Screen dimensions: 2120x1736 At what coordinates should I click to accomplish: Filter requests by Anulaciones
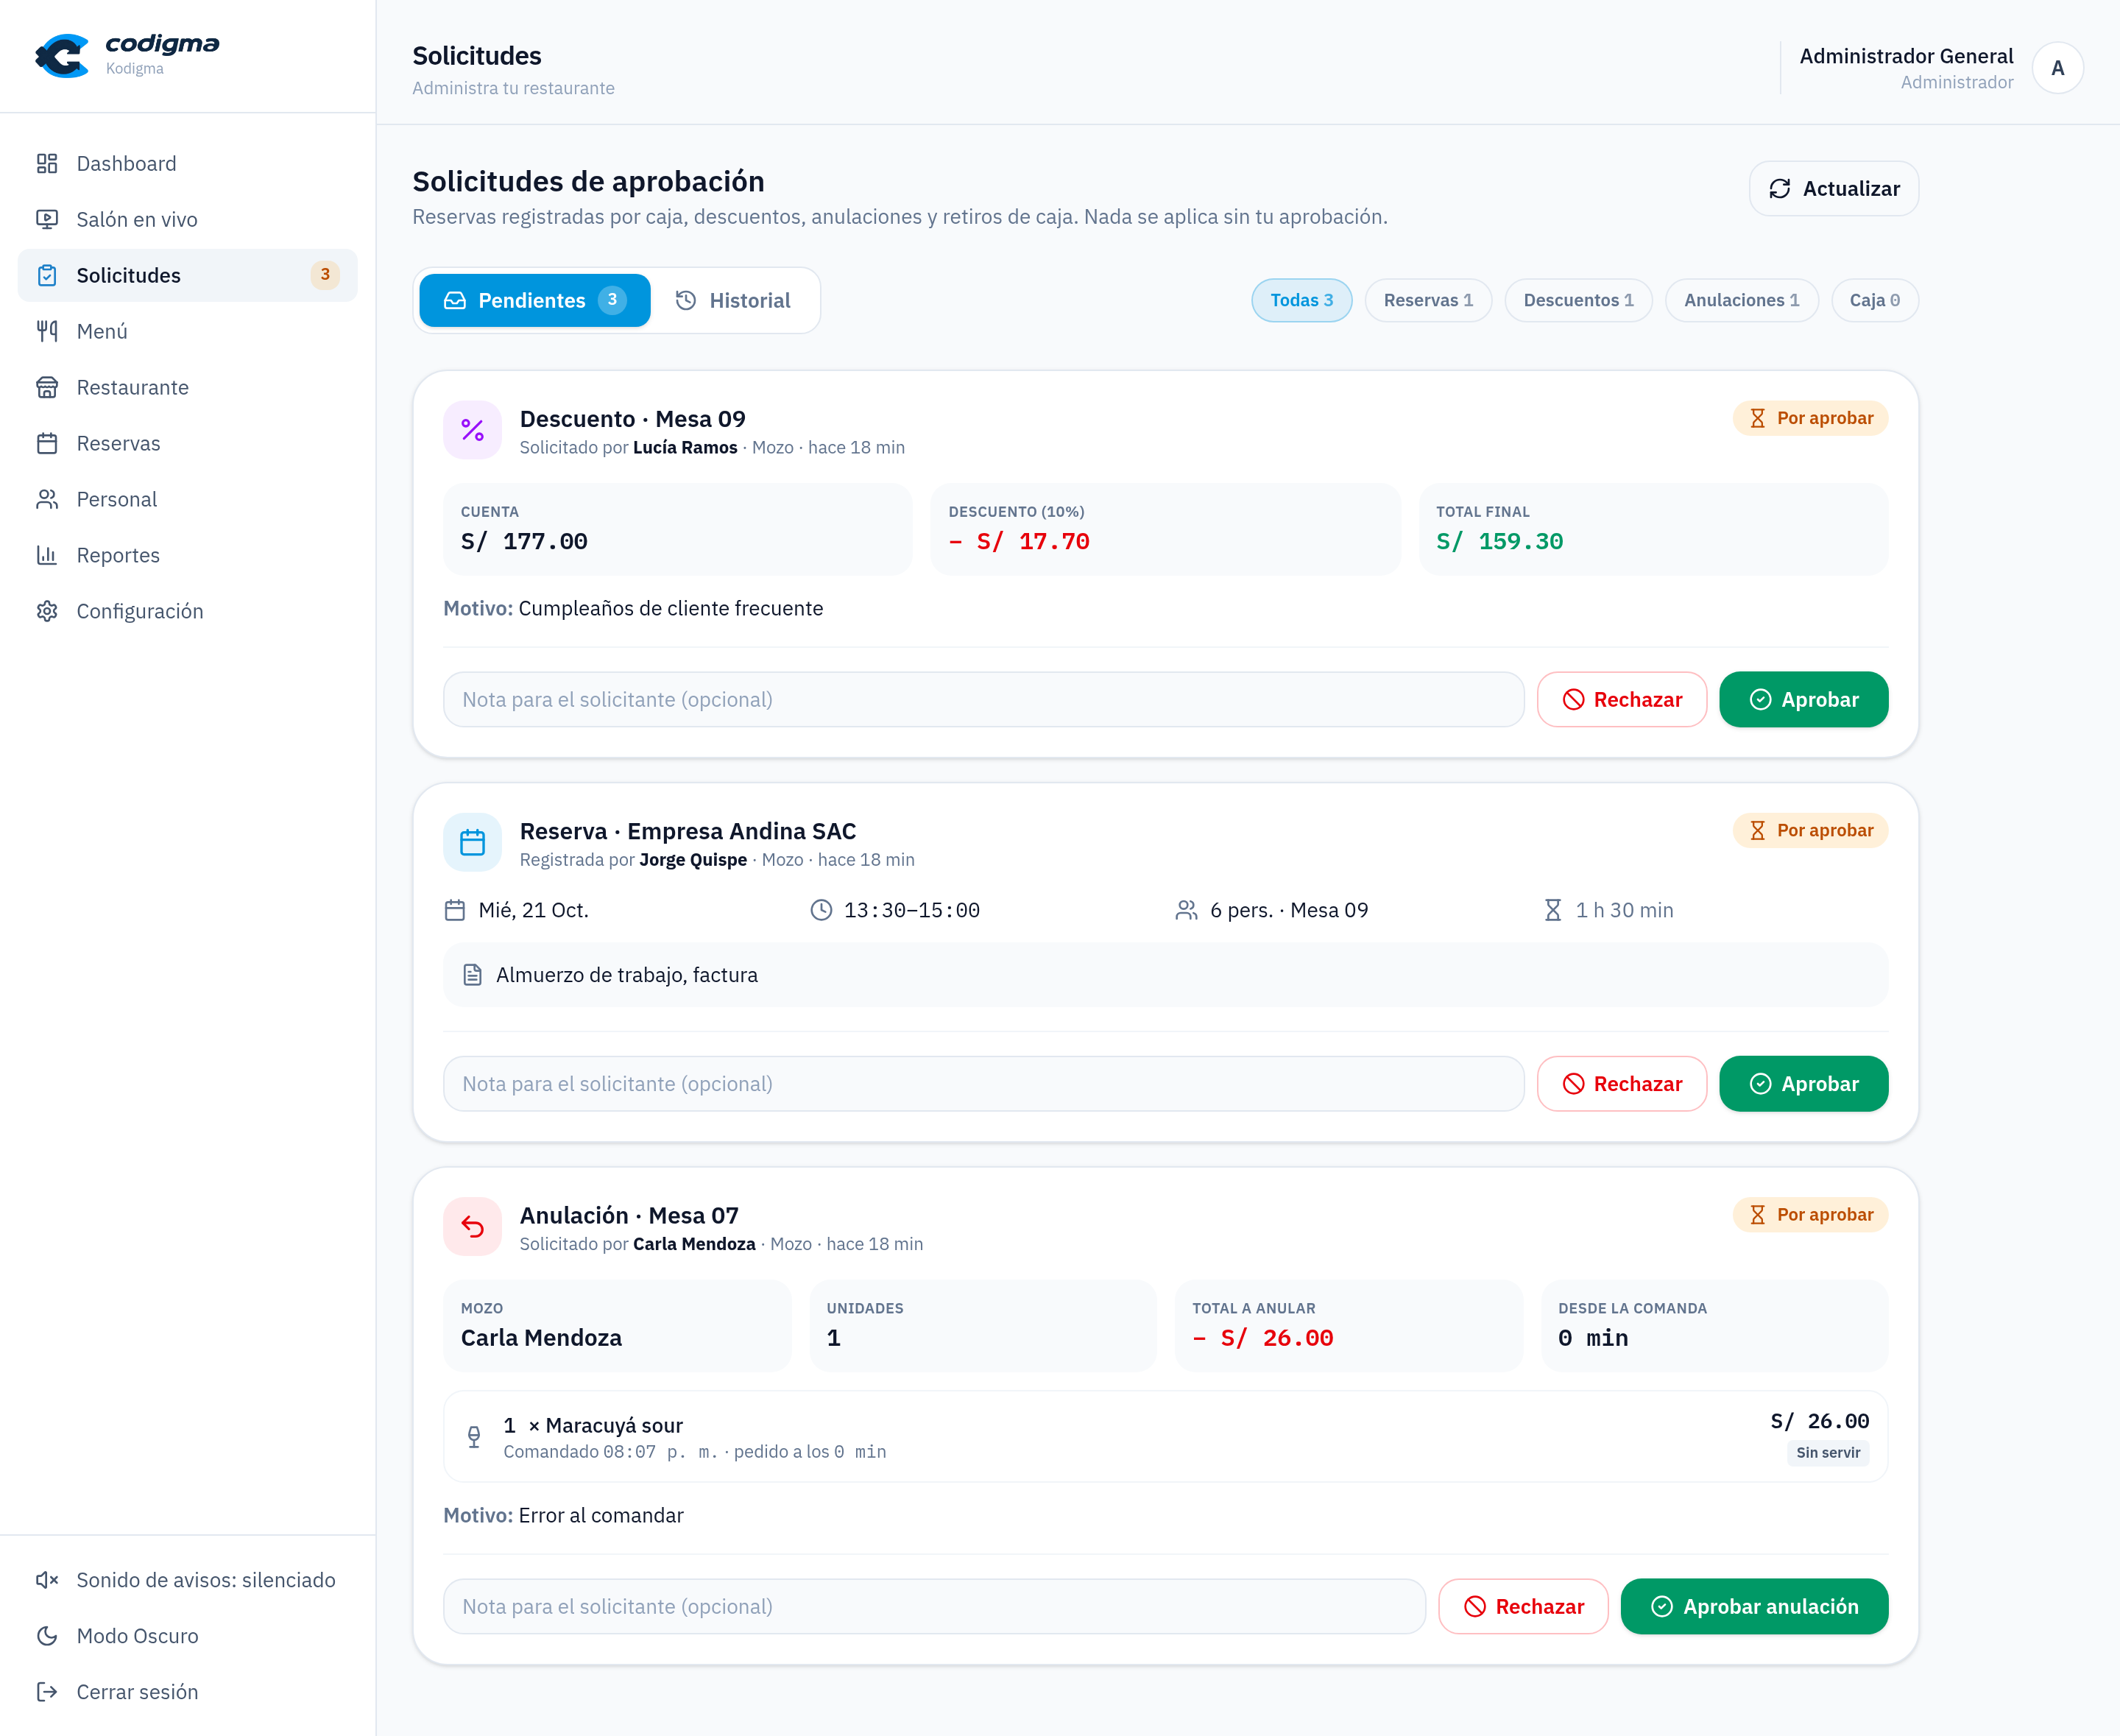coord(1741,300)
